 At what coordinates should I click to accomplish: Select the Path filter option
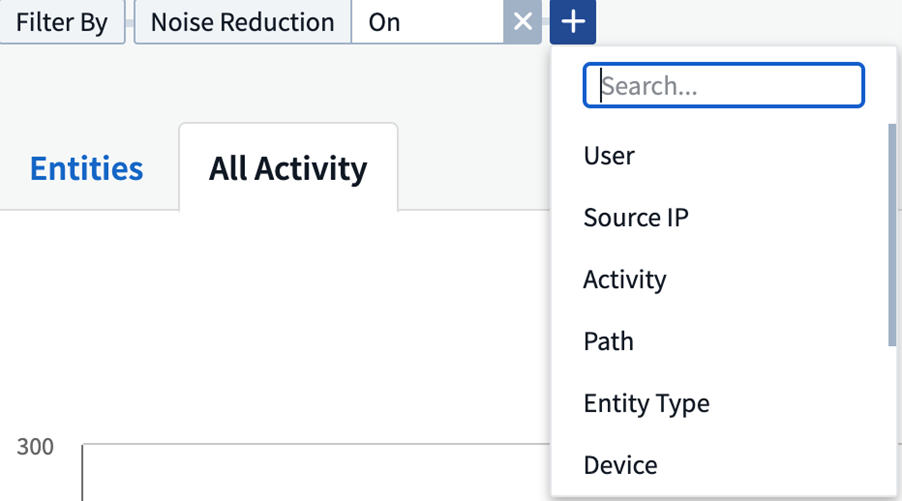click(x=608, y=342)
